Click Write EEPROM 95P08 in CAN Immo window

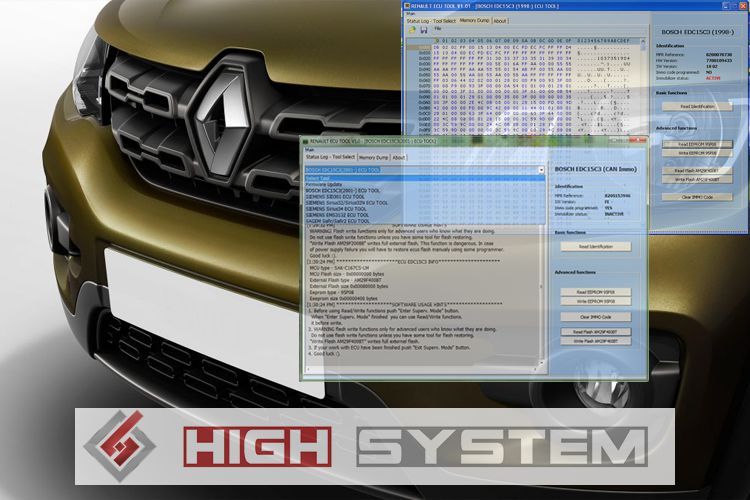596,301
